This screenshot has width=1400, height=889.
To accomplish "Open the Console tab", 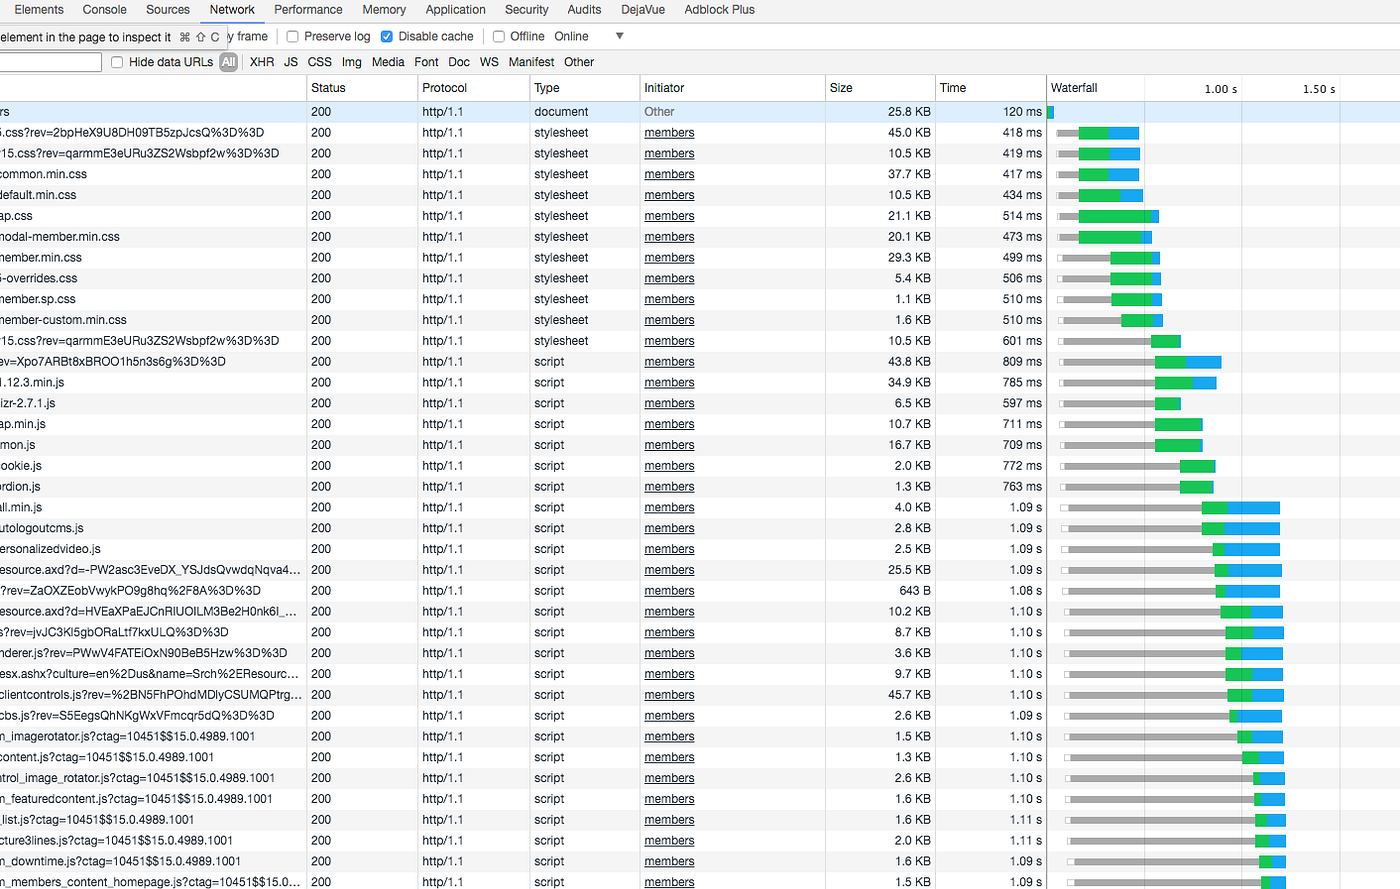I will coord(104,10).
